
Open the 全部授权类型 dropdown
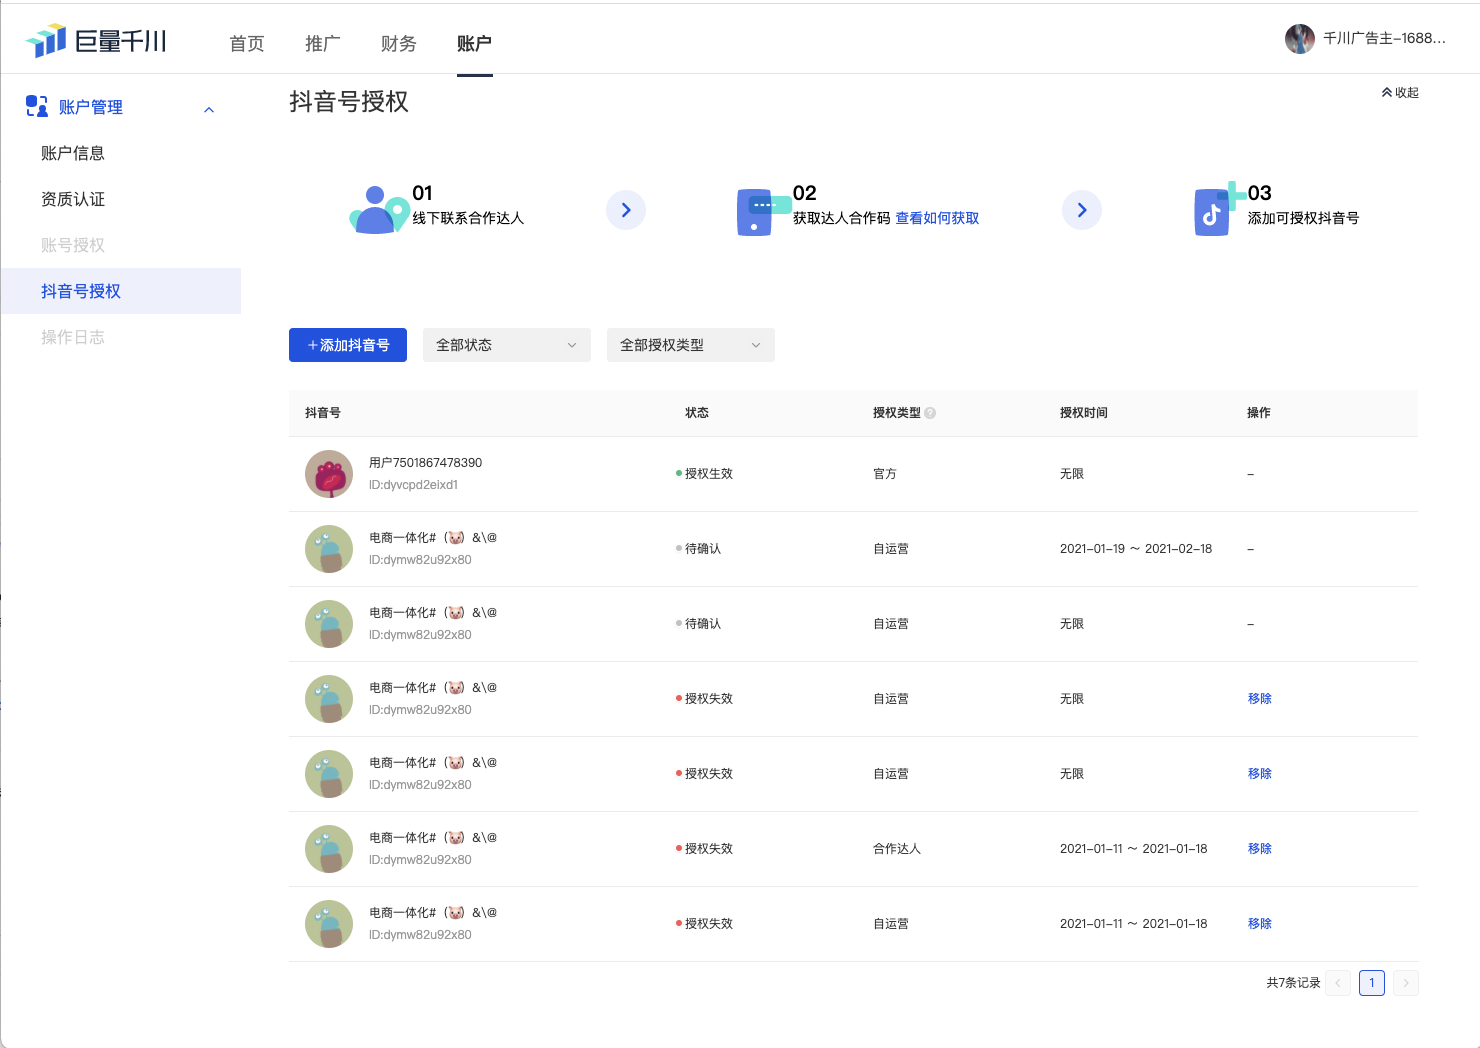click(691, 345)
